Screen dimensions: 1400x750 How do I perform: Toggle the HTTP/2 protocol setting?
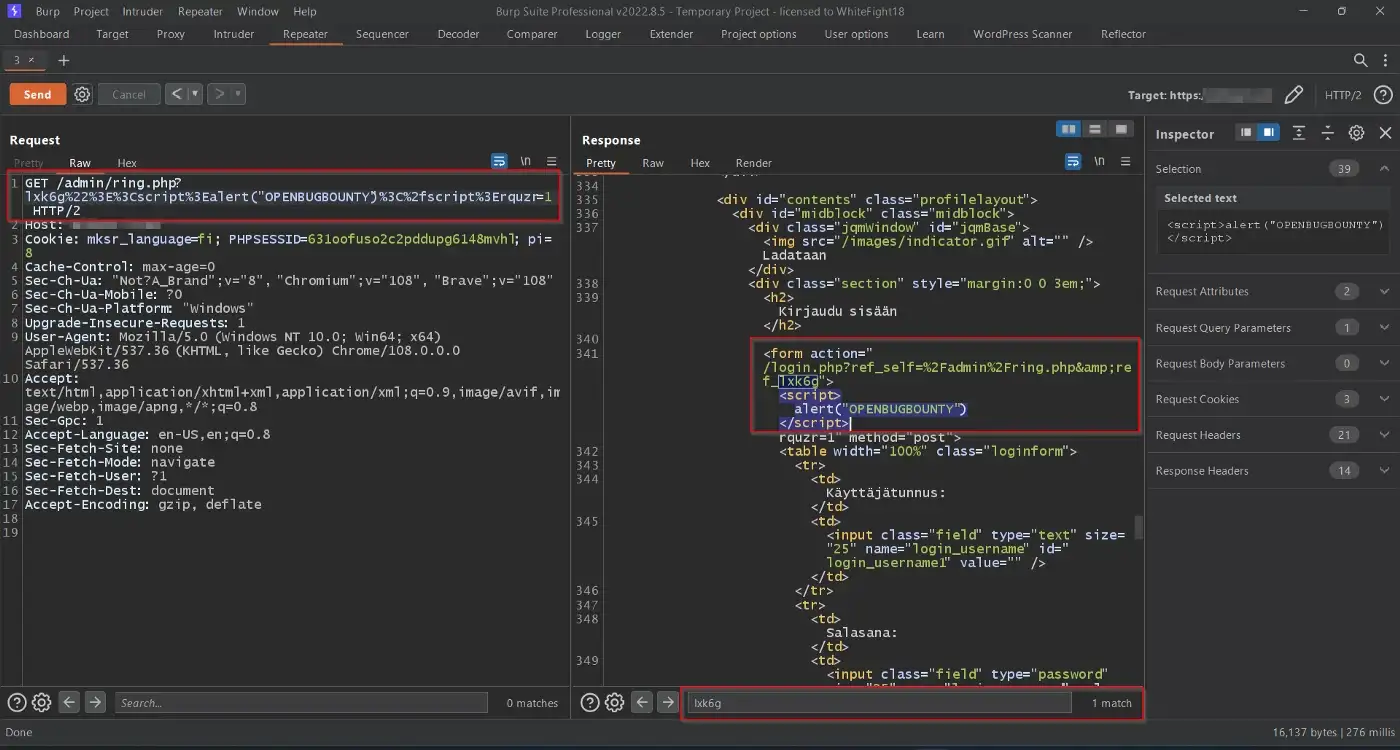(1343, 95)
